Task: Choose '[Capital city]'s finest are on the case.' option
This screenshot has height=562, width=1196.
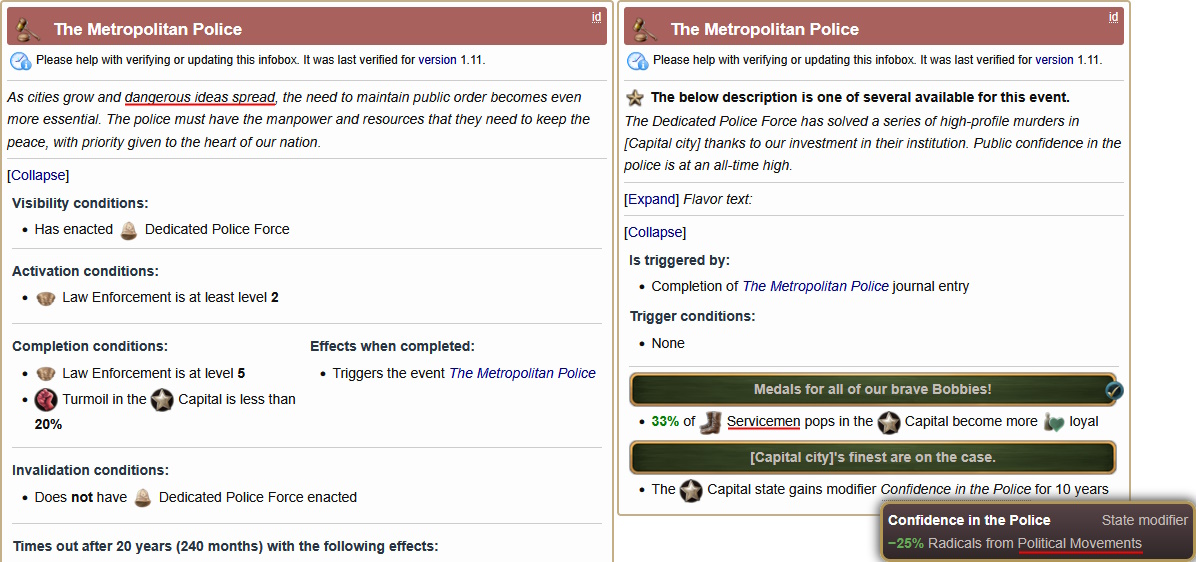Action: pos(873,458)
